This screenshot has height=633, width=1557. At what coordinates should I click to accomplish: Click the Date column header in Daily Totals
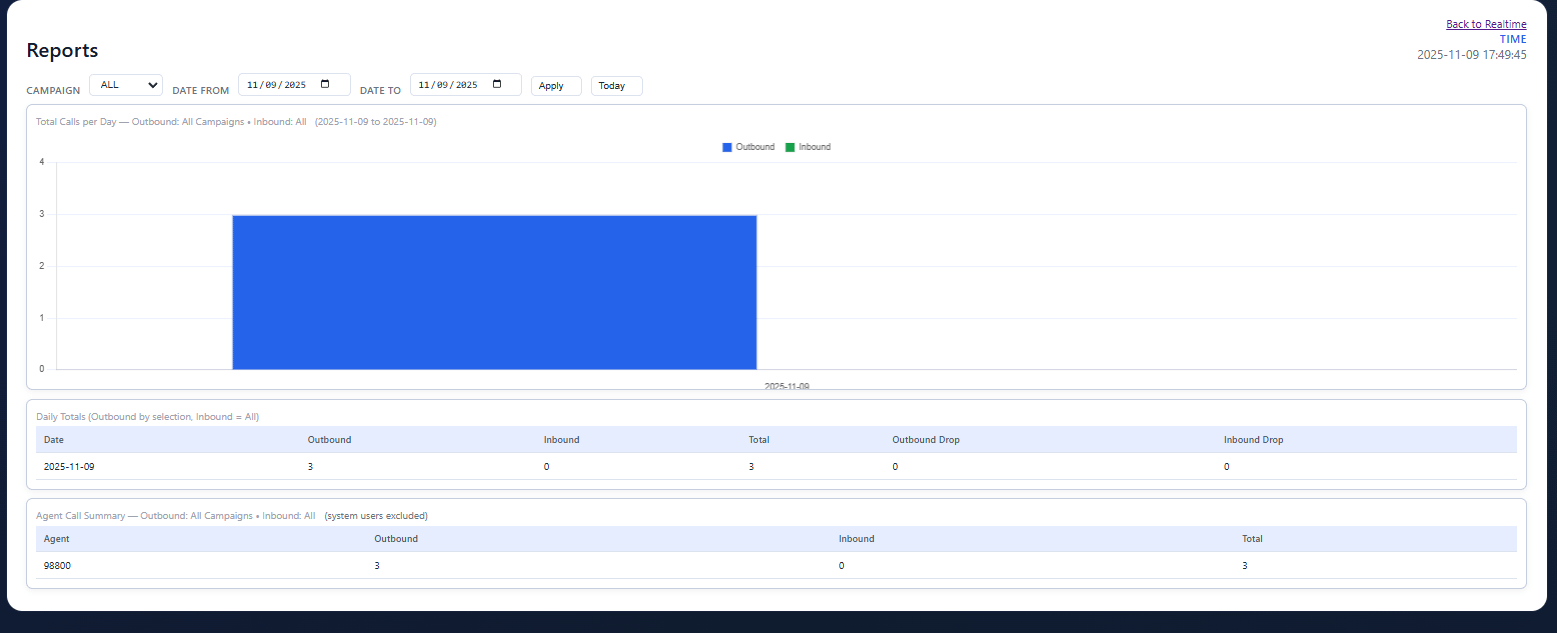point(53,439)
